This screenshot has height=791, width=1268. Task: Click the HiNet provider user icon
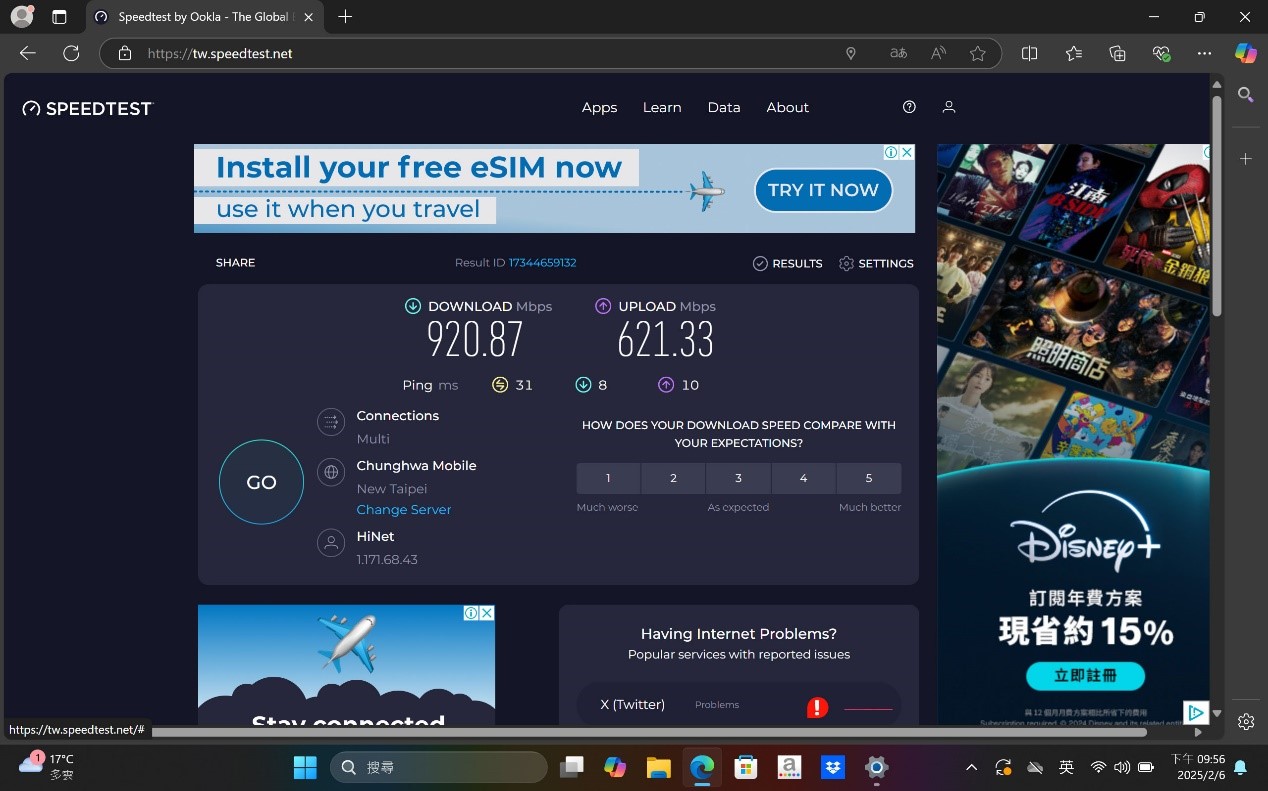point(330,543)
